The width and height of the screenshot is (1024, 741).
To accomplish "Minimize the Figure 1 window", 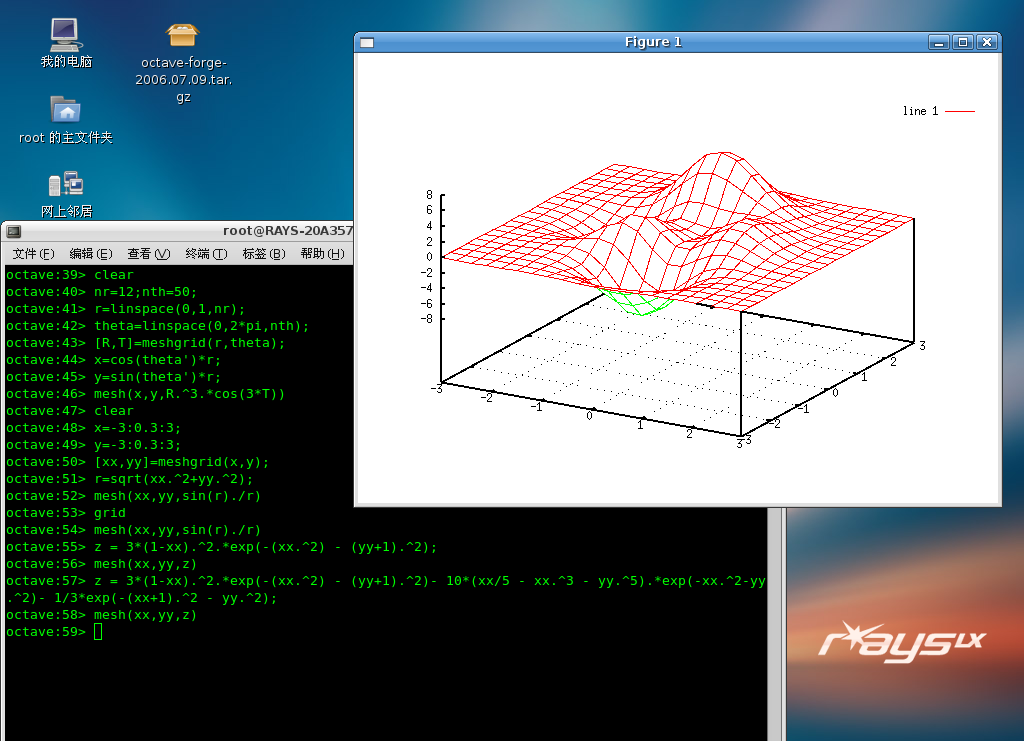I will click(x=938, y=42).
